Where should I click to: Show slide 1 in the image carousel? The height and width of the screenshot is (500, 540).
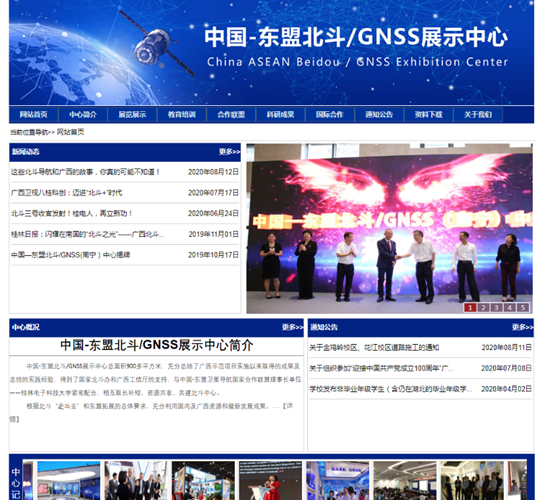tap(470, 308)
